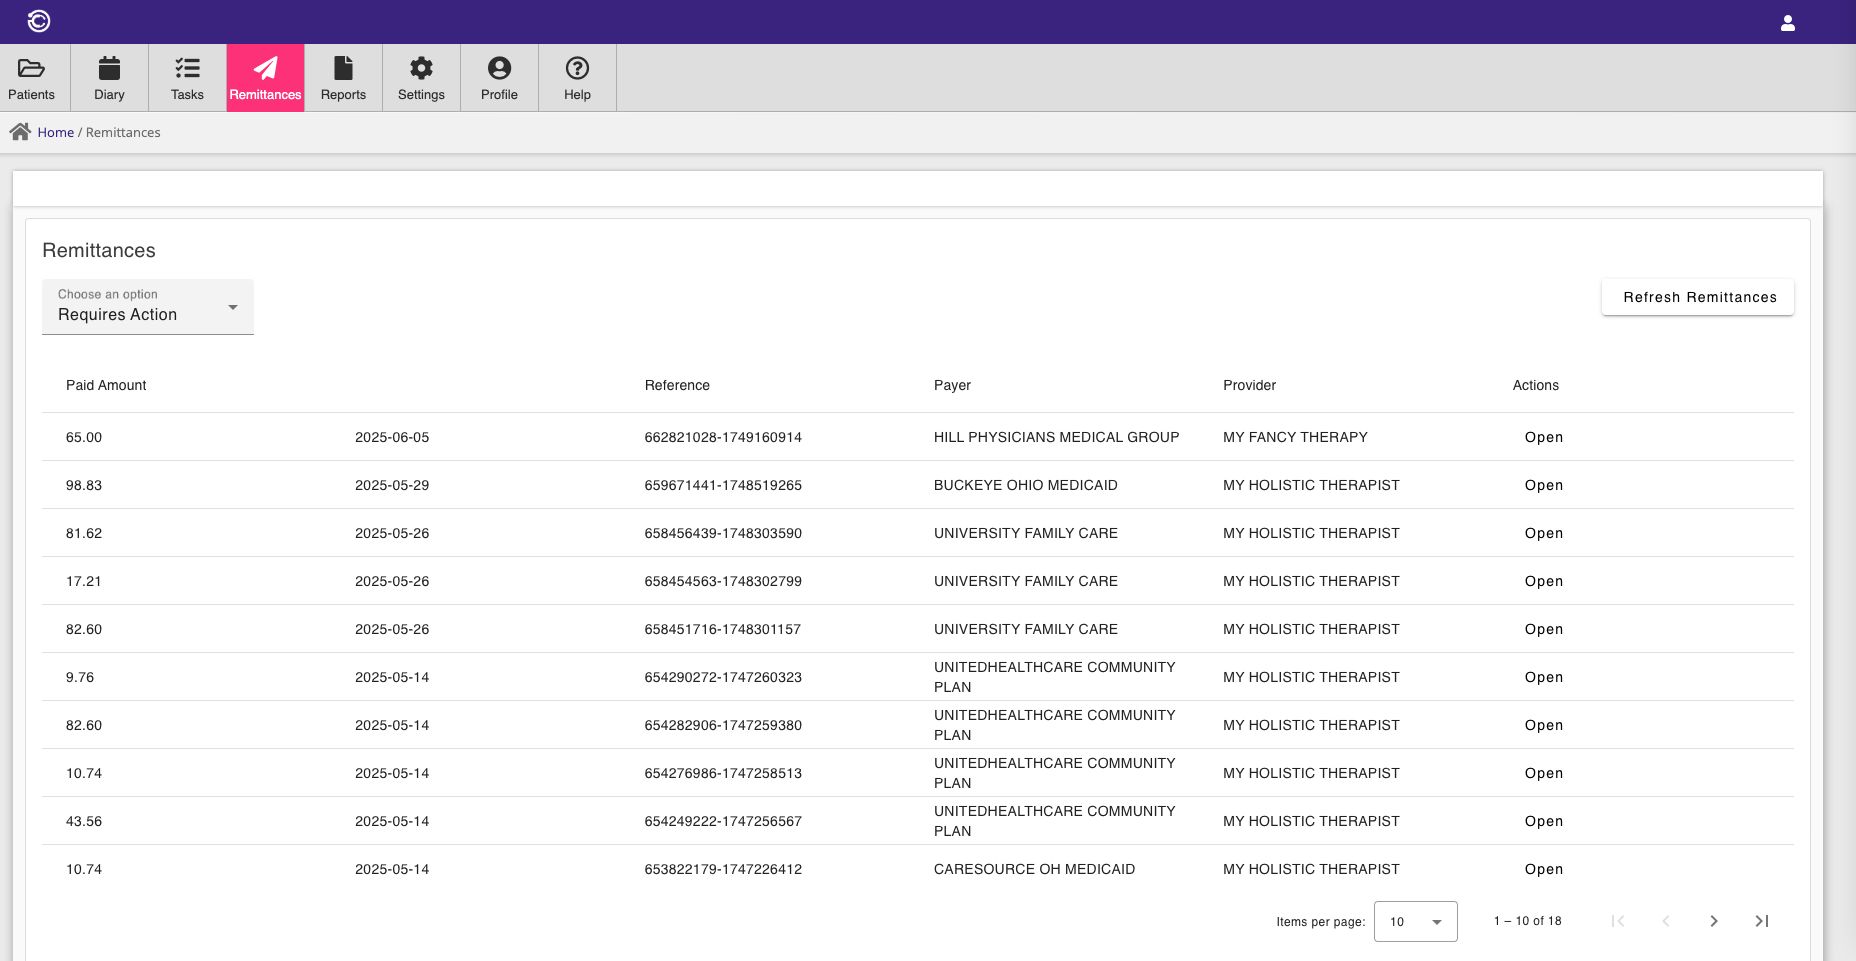Click the user account icon in header
This screenshot has width=1856, height=961.
(1788, 23)
